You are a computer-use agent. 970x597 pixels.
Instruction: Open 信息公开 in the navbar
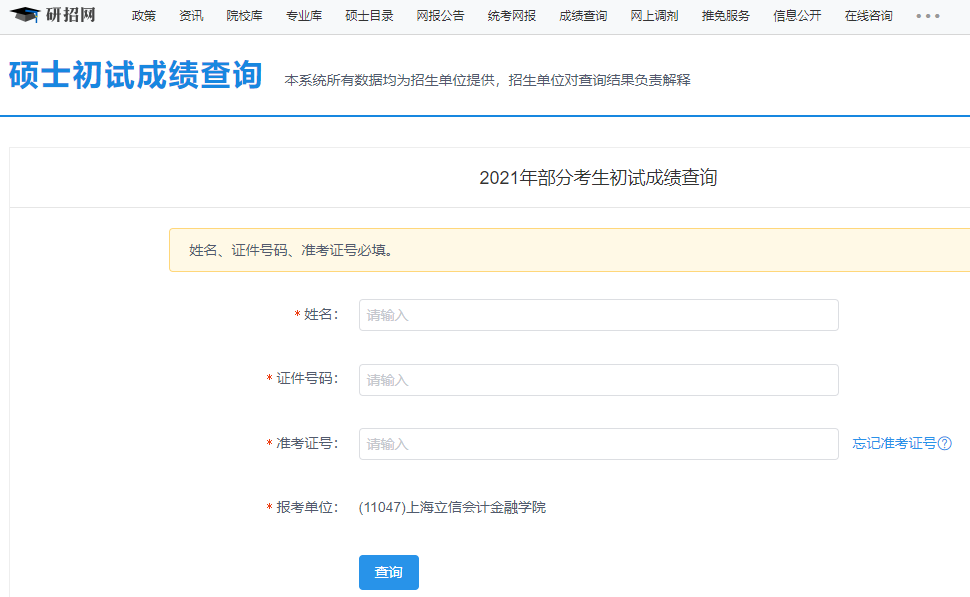point(795,16)
